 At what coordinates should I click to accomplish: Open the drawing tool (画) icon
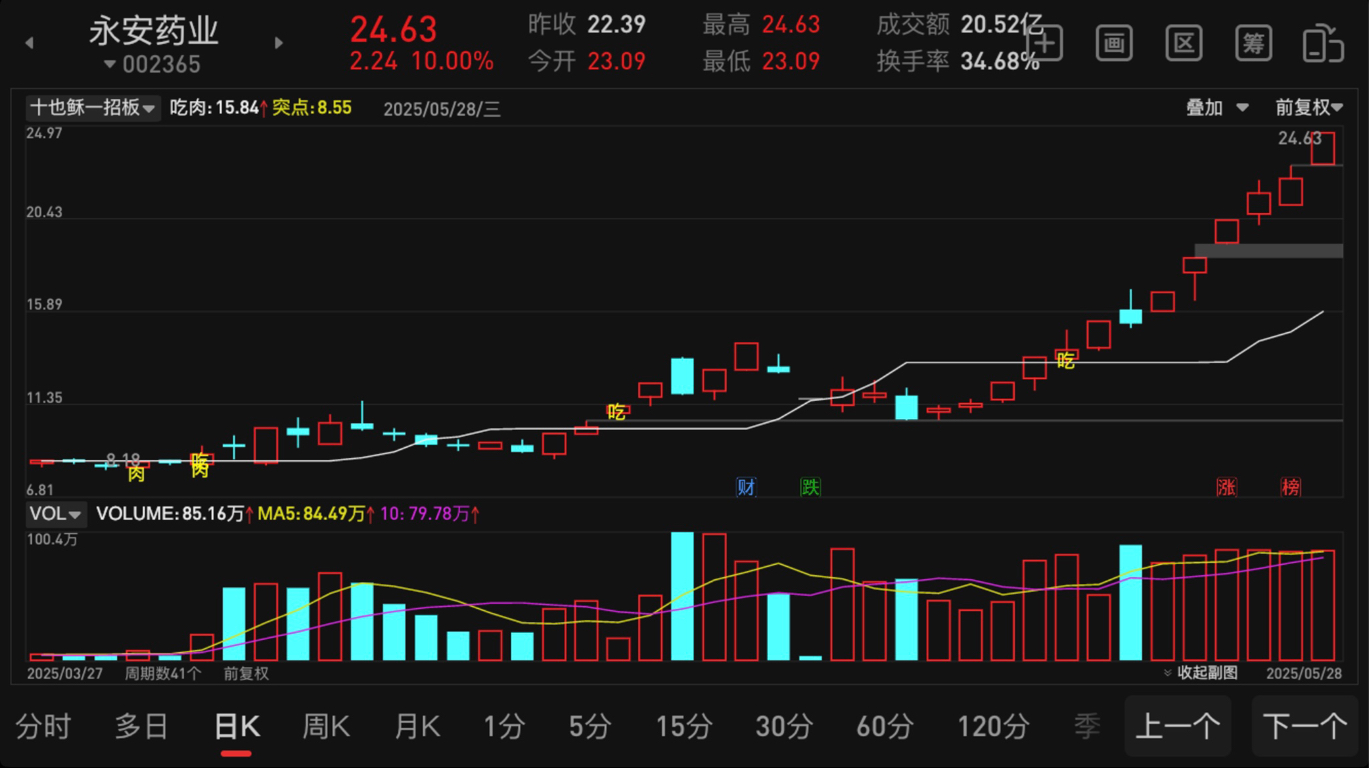point(1114,43)
